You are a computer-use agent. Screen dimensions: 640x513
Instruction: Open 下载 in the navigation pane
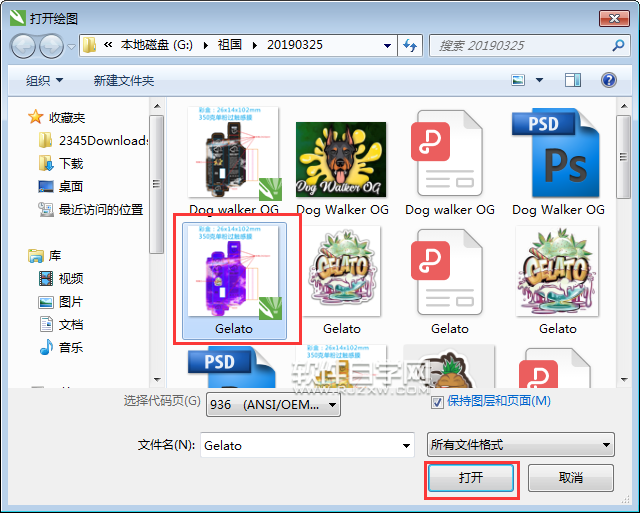pyautogui.click(x=61, y=163)
